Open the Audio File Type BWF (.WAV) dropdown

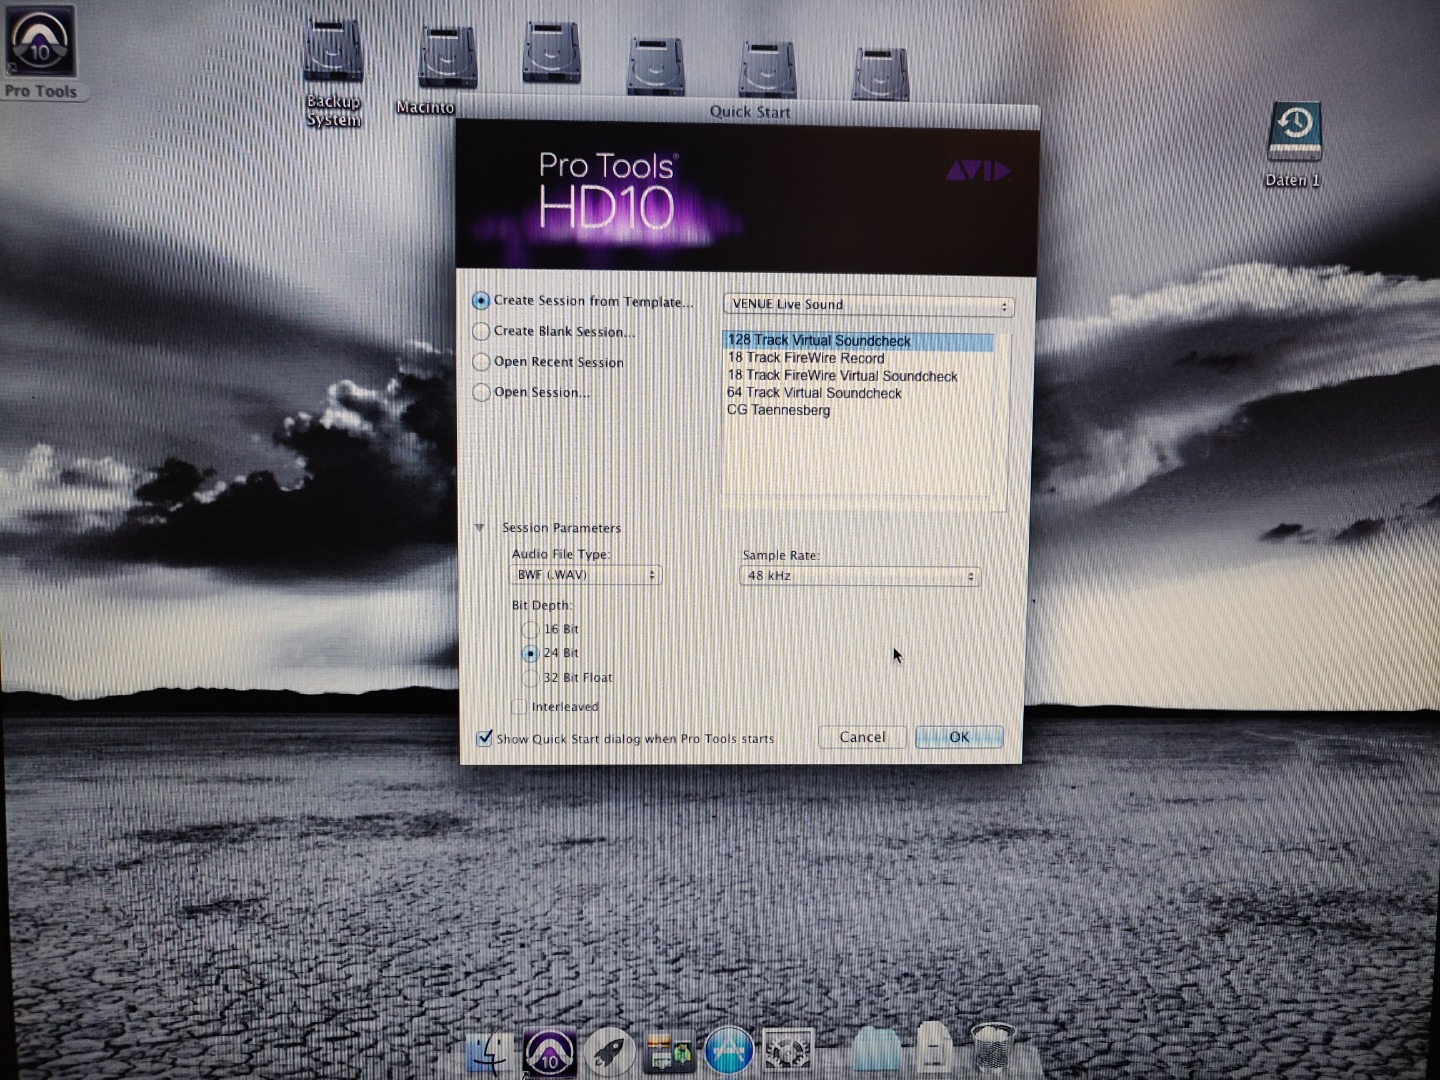point(586,575)
